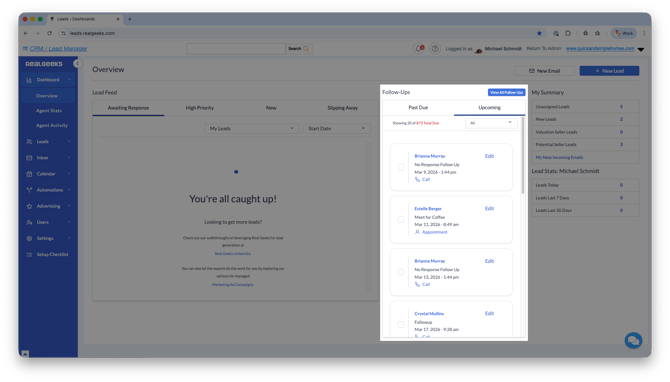This screenshot has width=670, height=382.
Task: Click the Calendar icon in sidebar
Action: point(29,174)
